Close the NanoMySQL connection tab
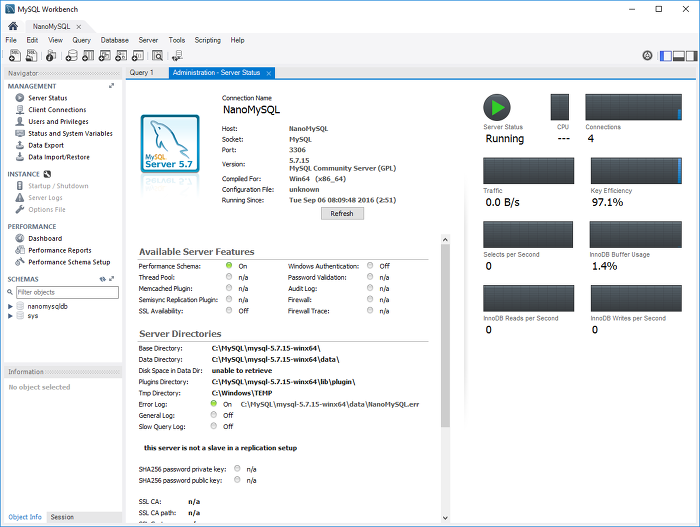The width and height of the screenshot is (700, 527). (x=79, y=27)
